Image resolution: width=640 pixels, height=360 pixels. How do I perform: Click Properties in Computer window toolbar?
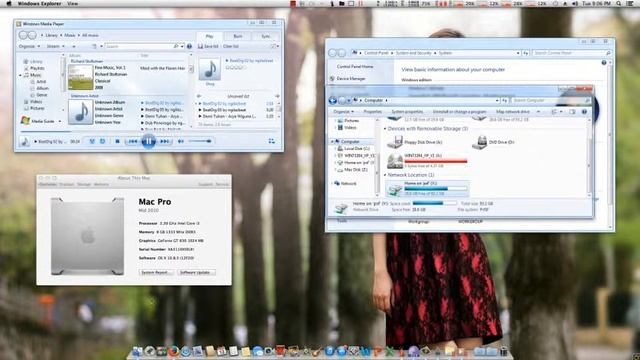pos(373,111)
